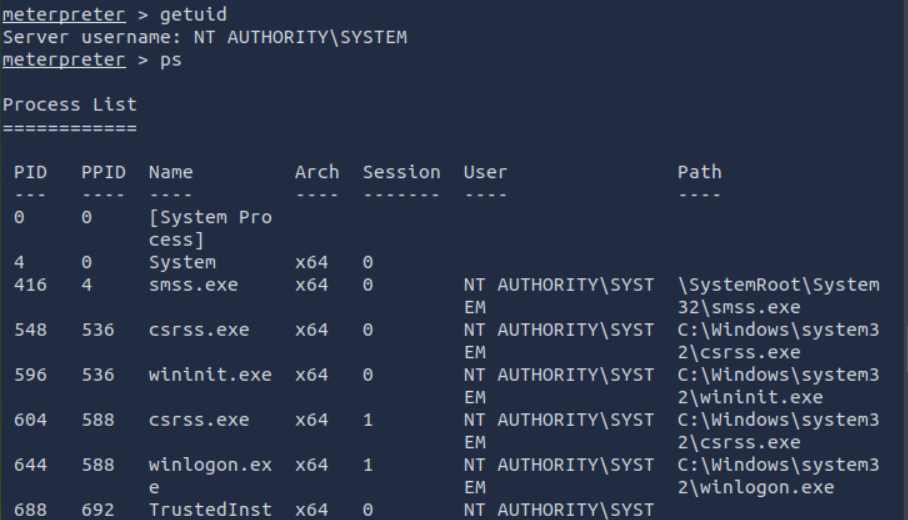Click x64 arch in wininit.exe row

pyautogui.click(x=312, y=375)
